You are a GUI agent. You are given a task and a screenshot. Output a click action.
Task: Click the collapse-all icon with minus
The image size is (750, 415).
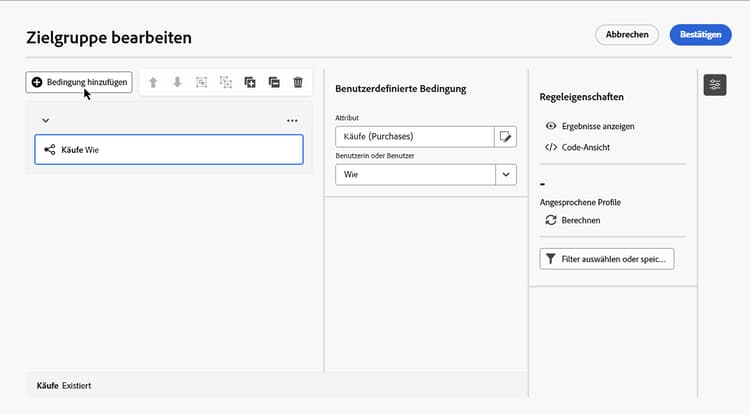(x=274, y=82)
